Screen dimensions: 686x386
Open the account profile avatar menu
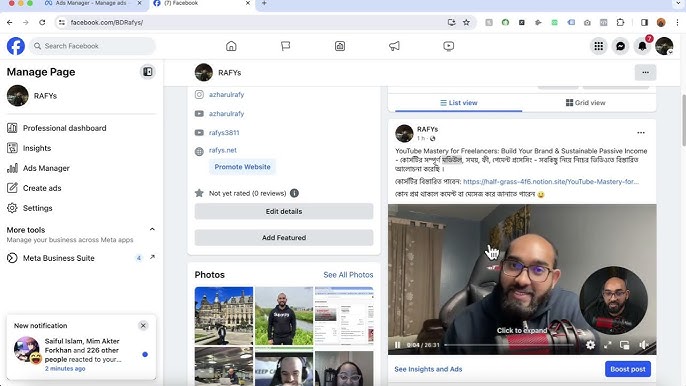(x=664, y=46)
